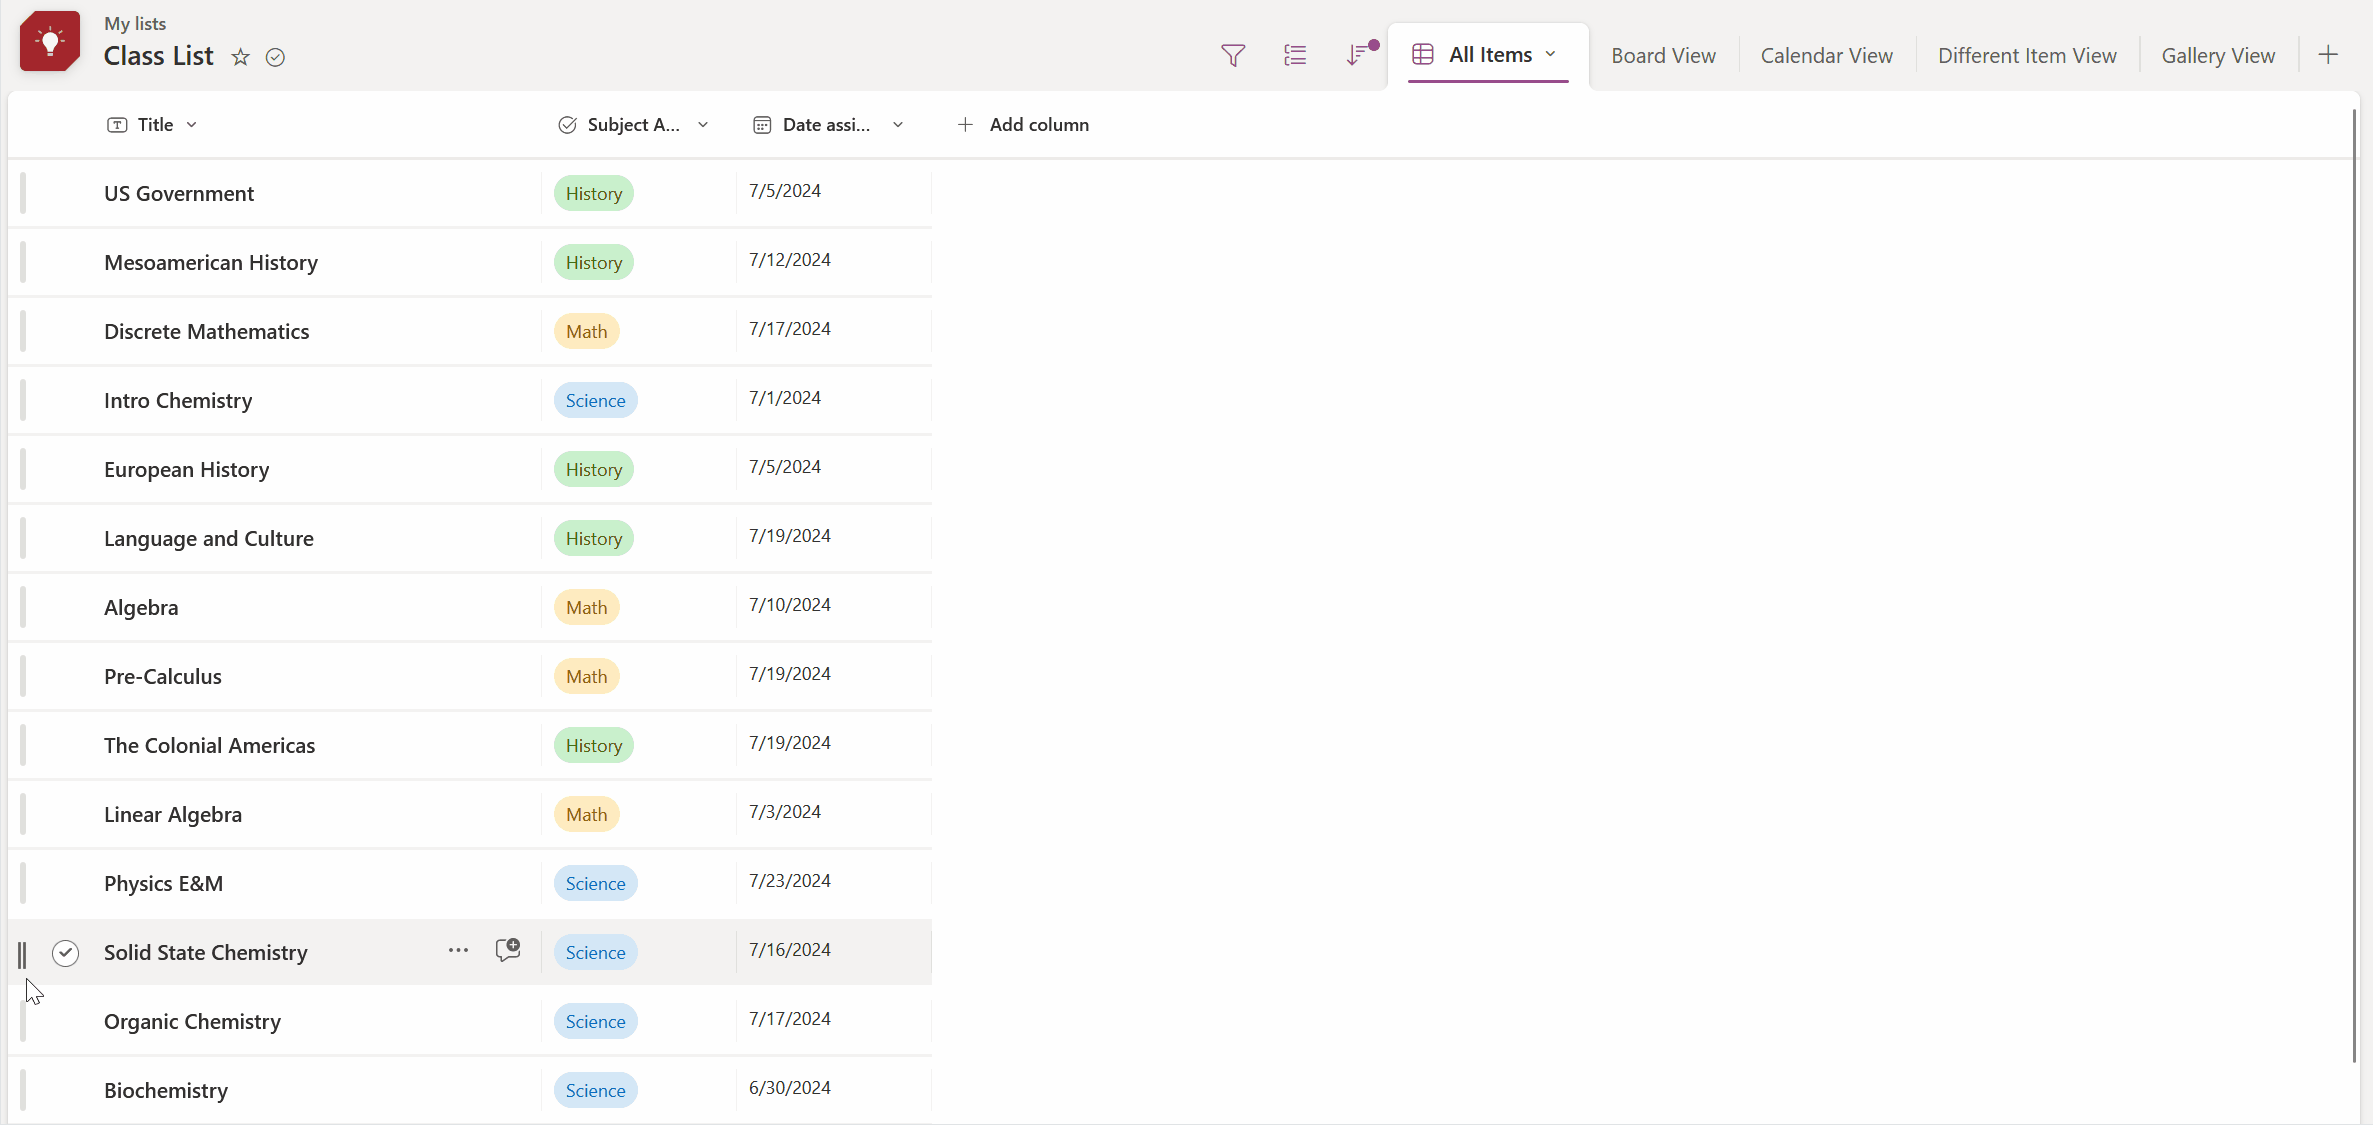The height and width of the screenshot is (1125, 2373).
Task: Switch to Board View tab
Action: (x=1663, y=56)
